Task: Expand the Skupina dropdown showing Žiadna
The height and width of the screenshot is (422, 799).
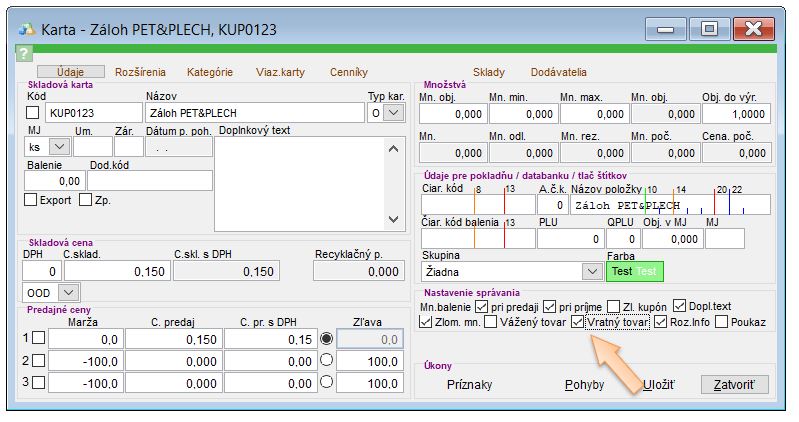Action: tap(591, 271)
